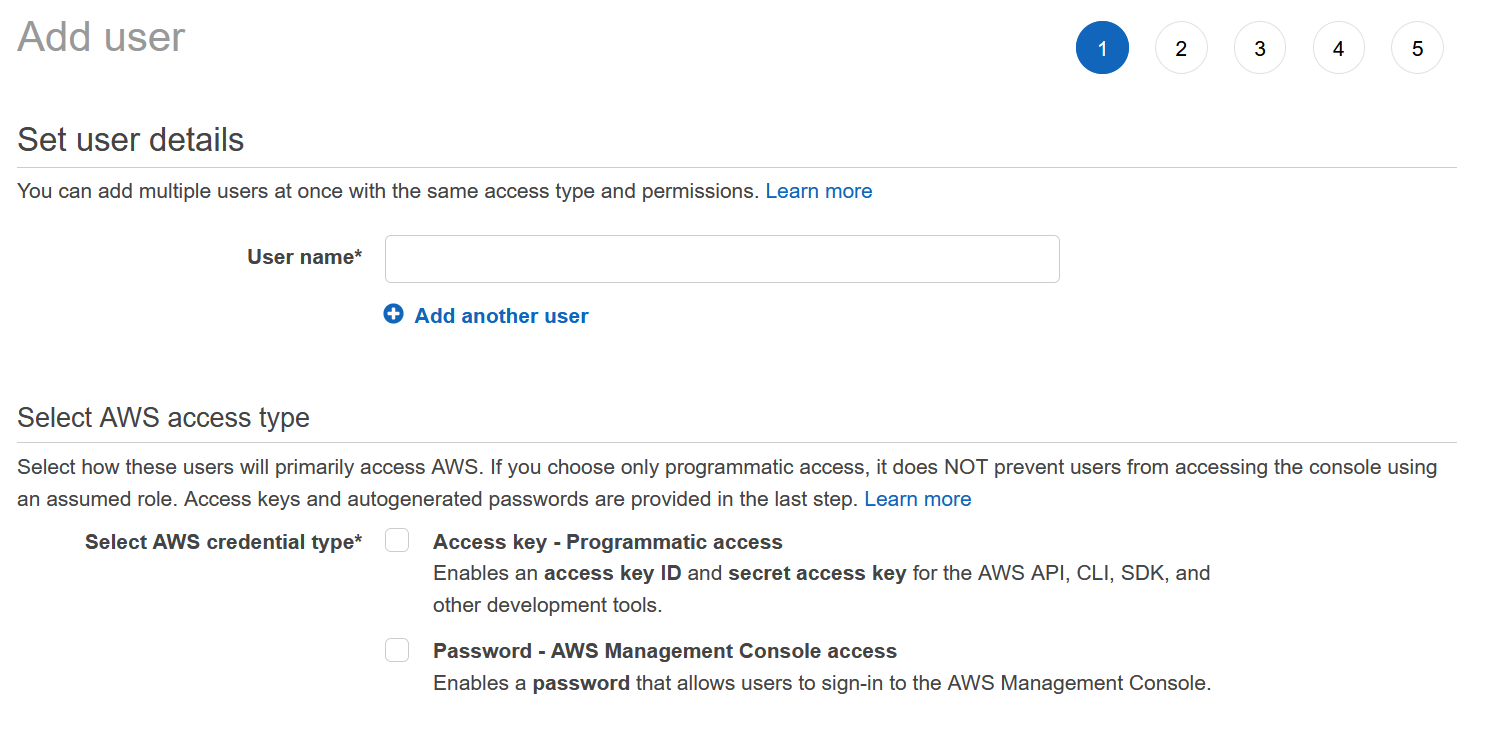
Task: Jump to step 2 indicator
Action: tap(1181, 48)
